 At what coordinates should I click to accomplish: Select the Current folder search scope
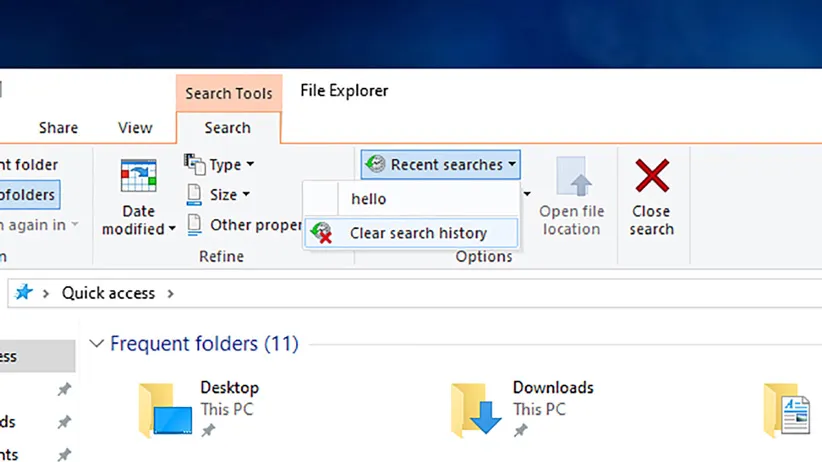28,165
